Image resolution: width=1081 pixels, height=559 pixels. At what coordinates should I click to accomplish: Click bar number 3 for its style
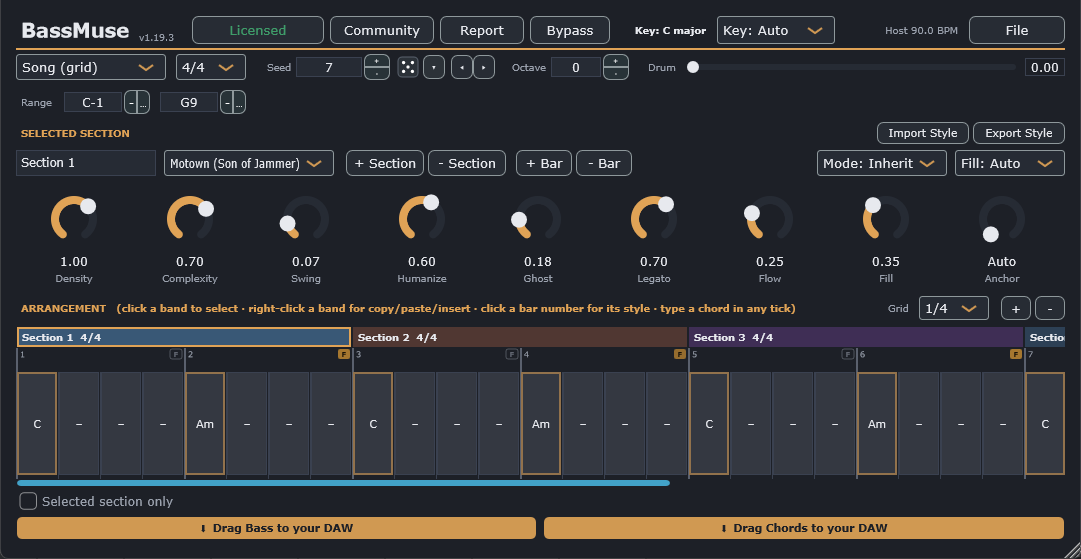click(x=358, y=354)
